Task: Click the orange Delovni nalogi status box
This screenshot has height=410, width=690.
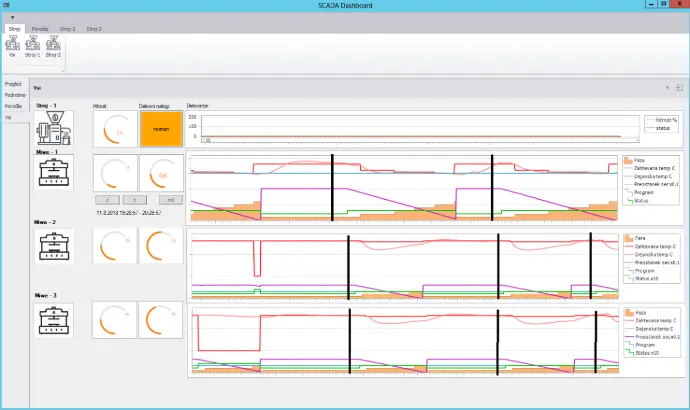Action: click(161, 128)
